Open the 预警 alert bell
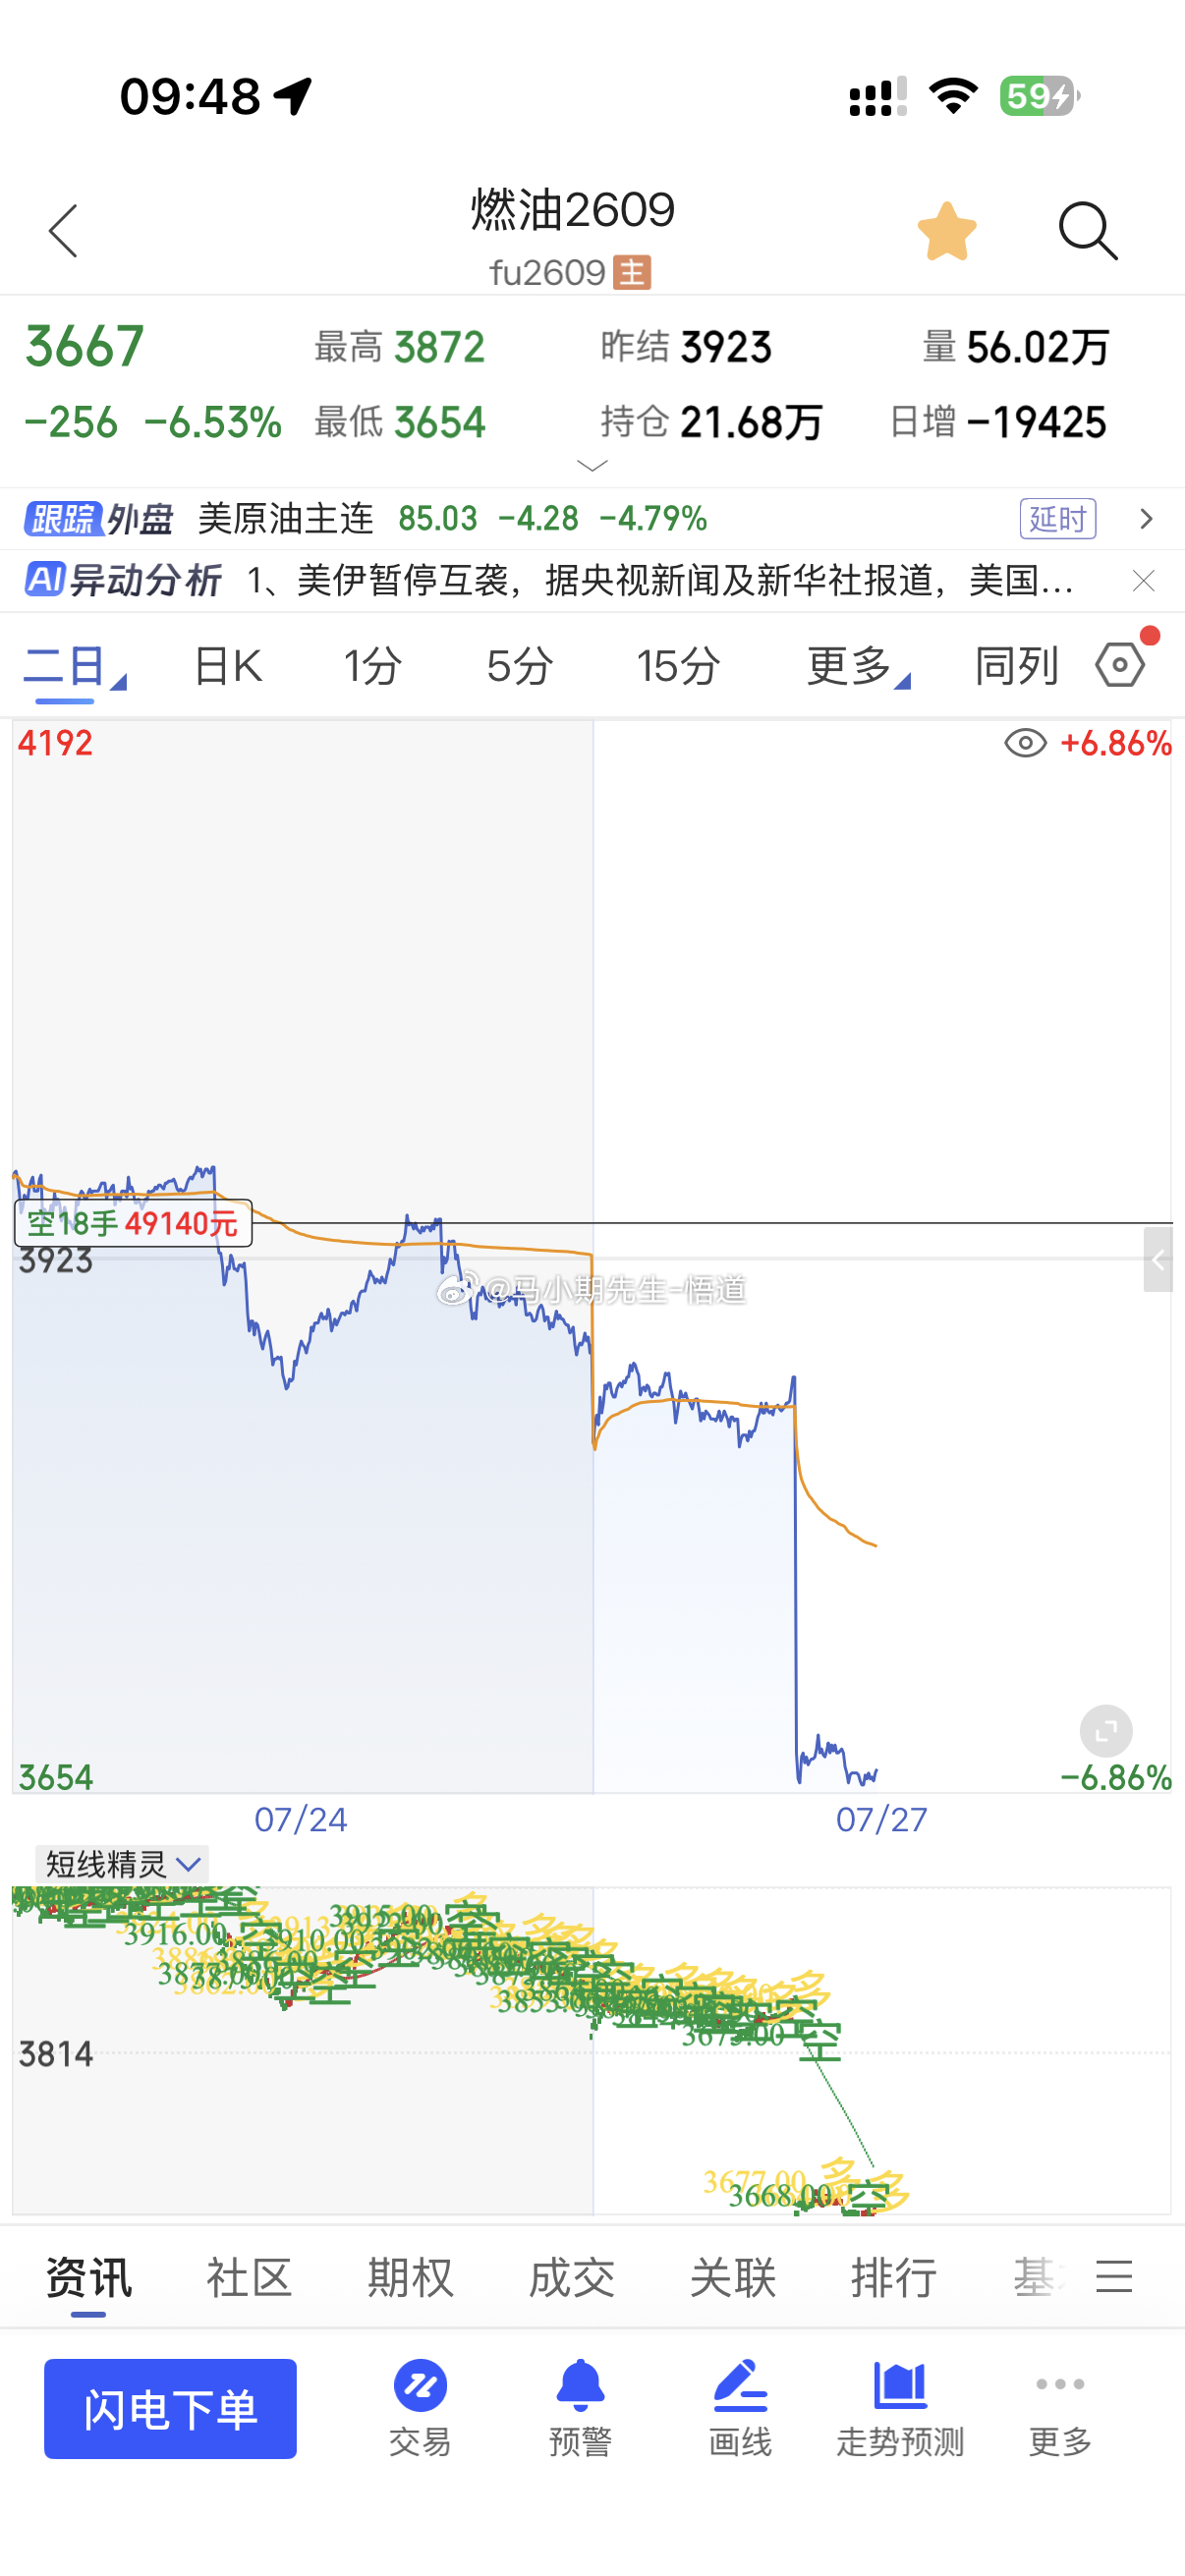 coord(580,2408)
